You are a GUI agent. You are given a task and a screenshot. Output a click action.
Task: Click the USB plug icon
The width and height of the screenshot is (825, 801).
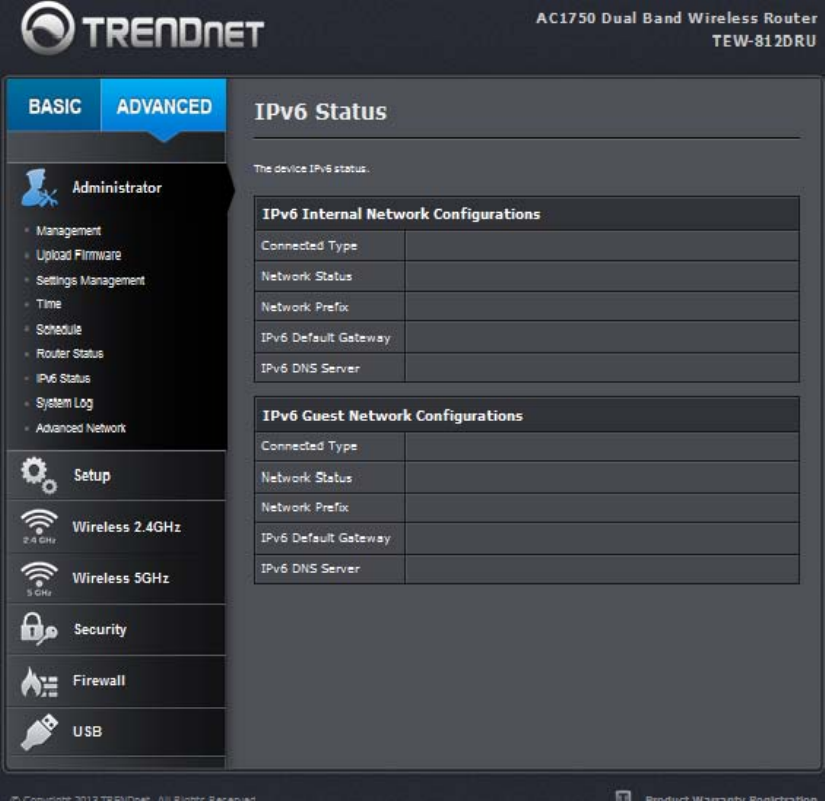pos(39,732)
